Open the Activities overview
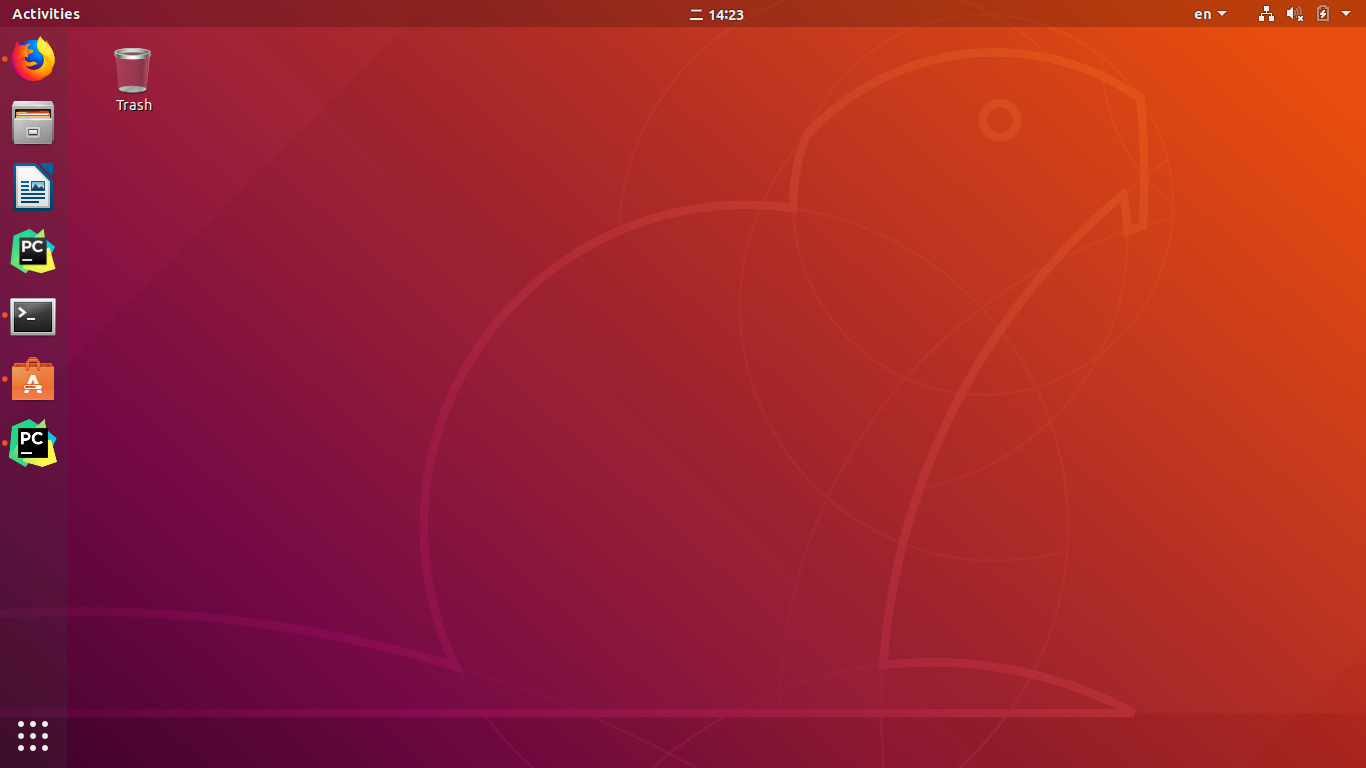Screen dimensions: 1366x768 coord(46,14)
